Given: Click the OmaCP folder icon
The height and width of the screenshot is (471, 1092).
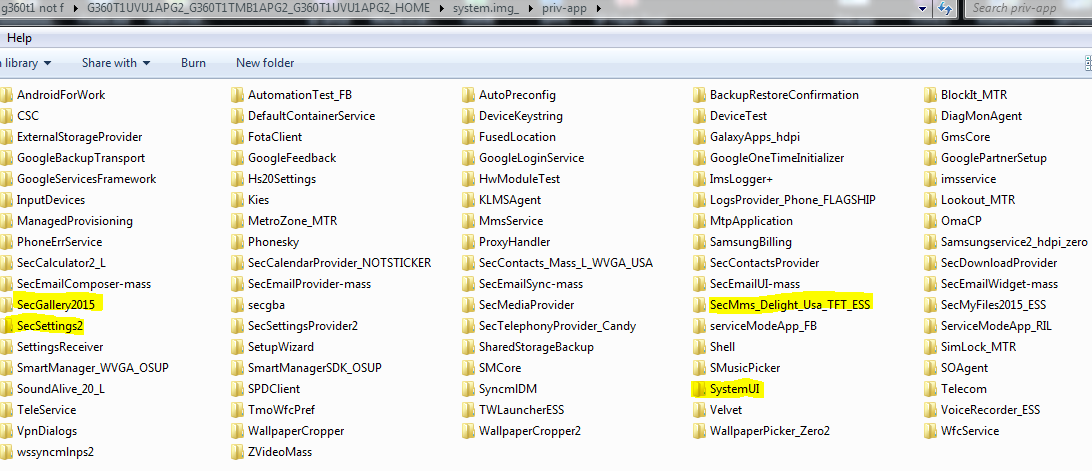Looking at the screenshot, I should pos(930,221).
